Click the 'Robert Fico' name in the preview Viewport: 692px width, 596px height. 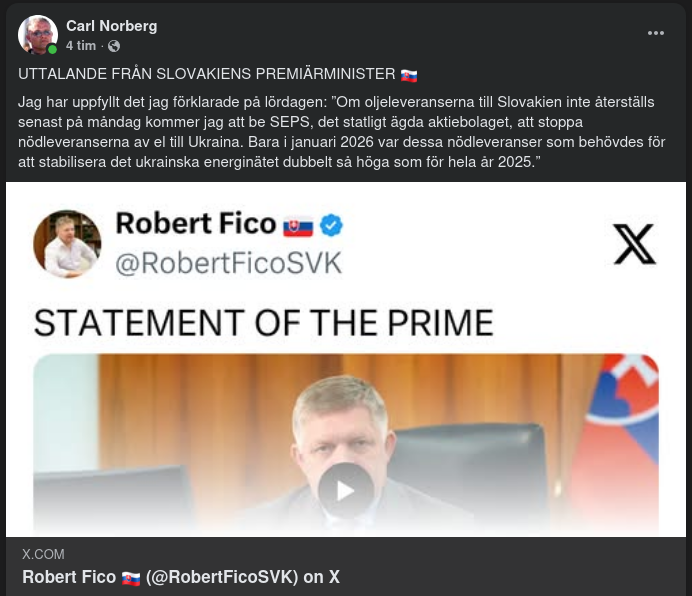(195, 224)
